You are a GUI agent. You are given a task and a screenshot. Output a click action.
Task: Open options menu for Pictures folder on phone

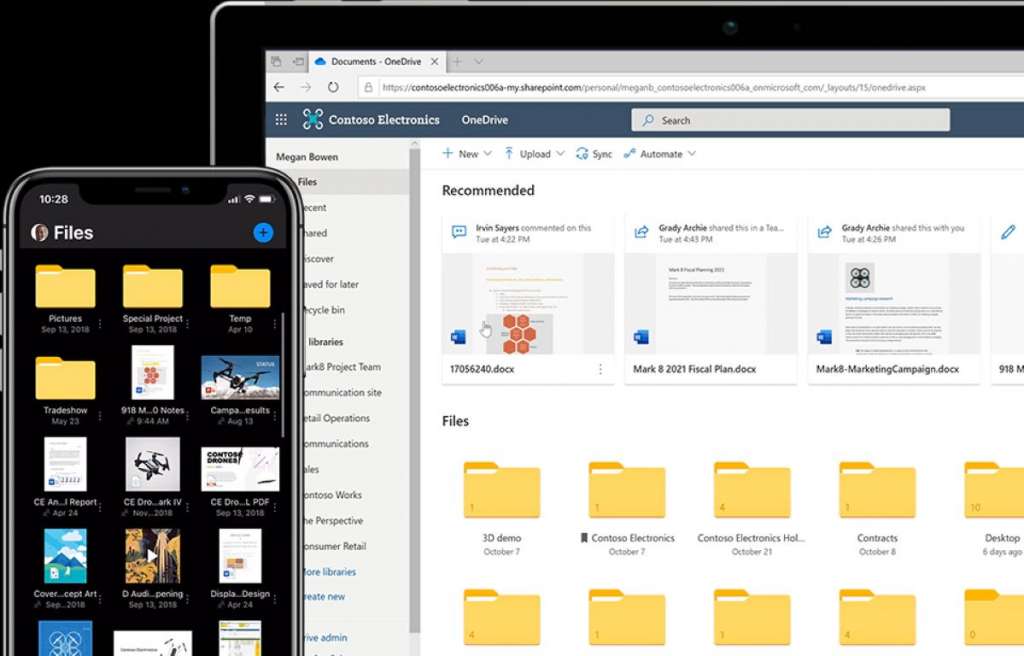click(100, 323)
